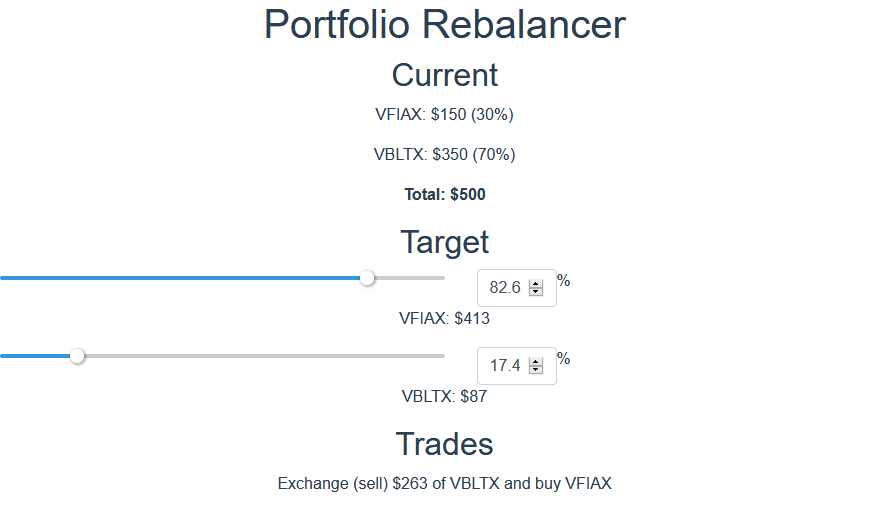Click the Current section heading
This screenshot has width=889, height=511.
[444, 75]
